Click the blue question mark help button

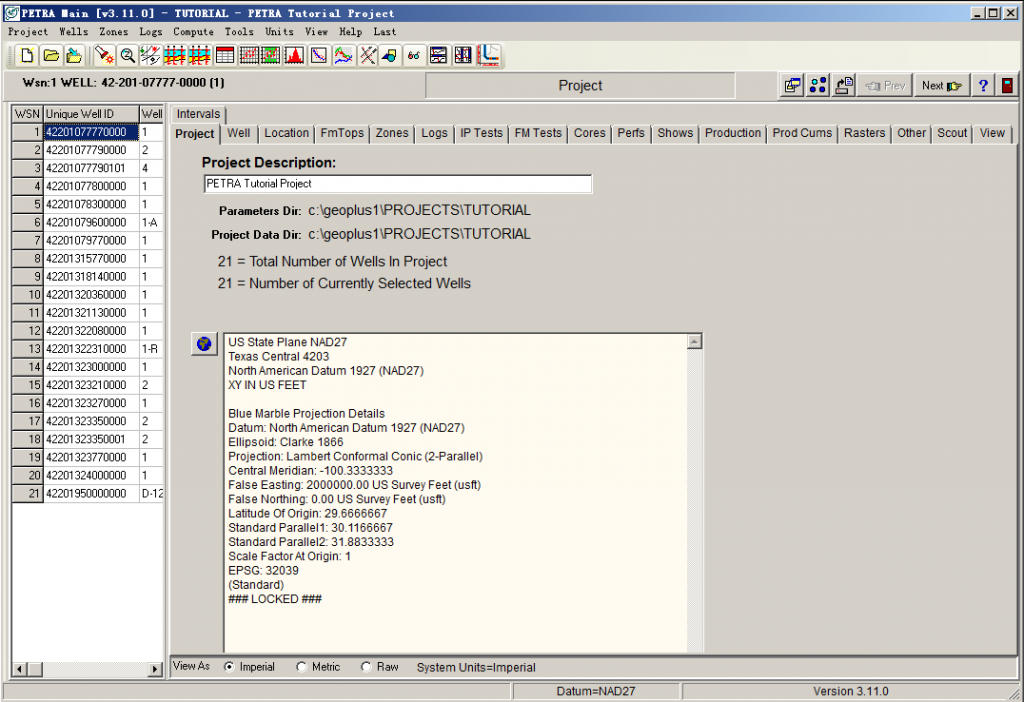(983, 86)
